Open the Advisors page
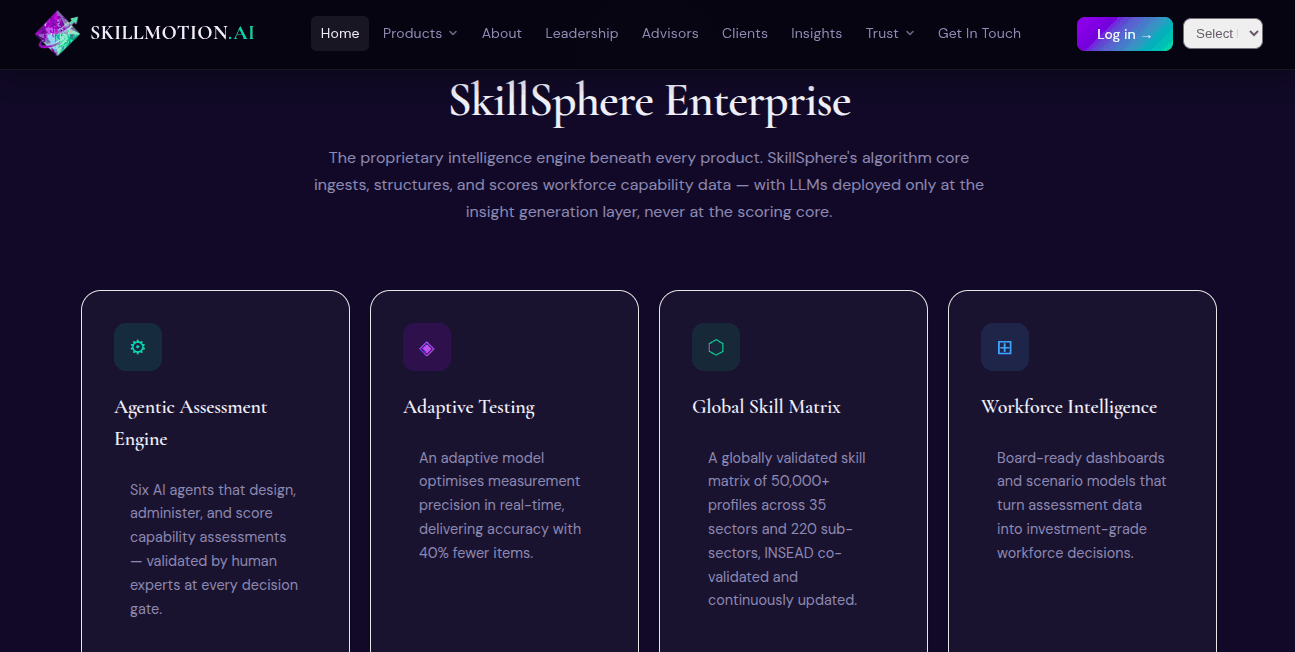The image size is (1295, 652). (670, 33)
